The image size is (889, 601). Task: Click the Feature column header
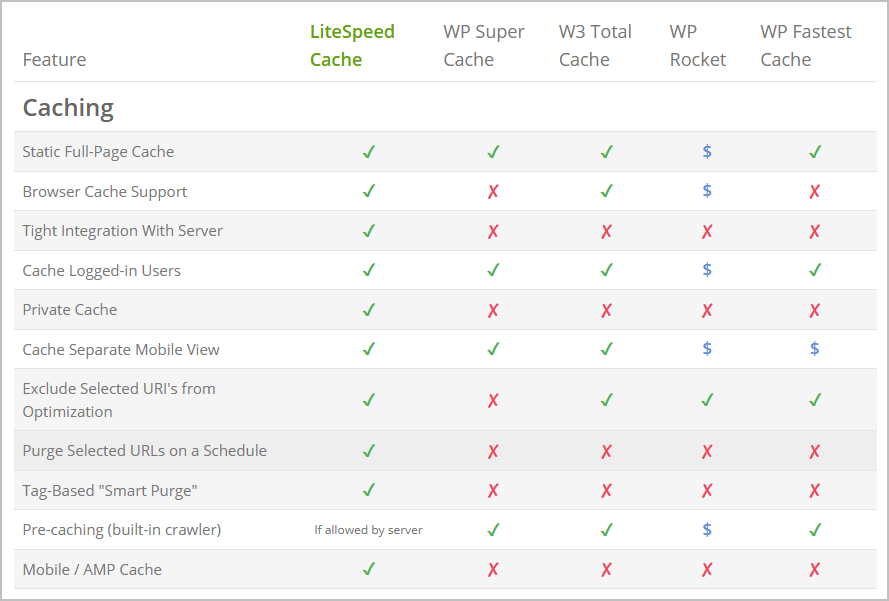(x=54, y=60)
